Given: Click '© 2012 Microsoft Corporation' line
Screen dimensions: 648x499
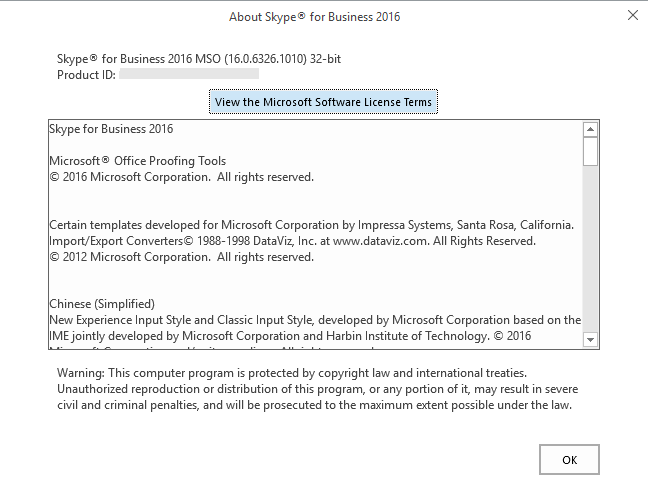Looking at the screenshot, I should [x=181, y=257].
